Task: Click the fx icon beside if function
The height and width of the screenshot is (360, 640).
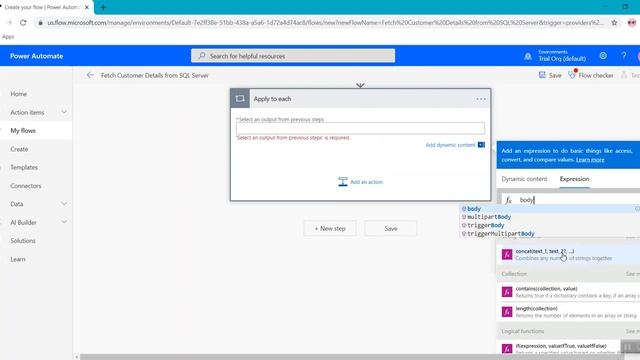Action: (507, 349)
